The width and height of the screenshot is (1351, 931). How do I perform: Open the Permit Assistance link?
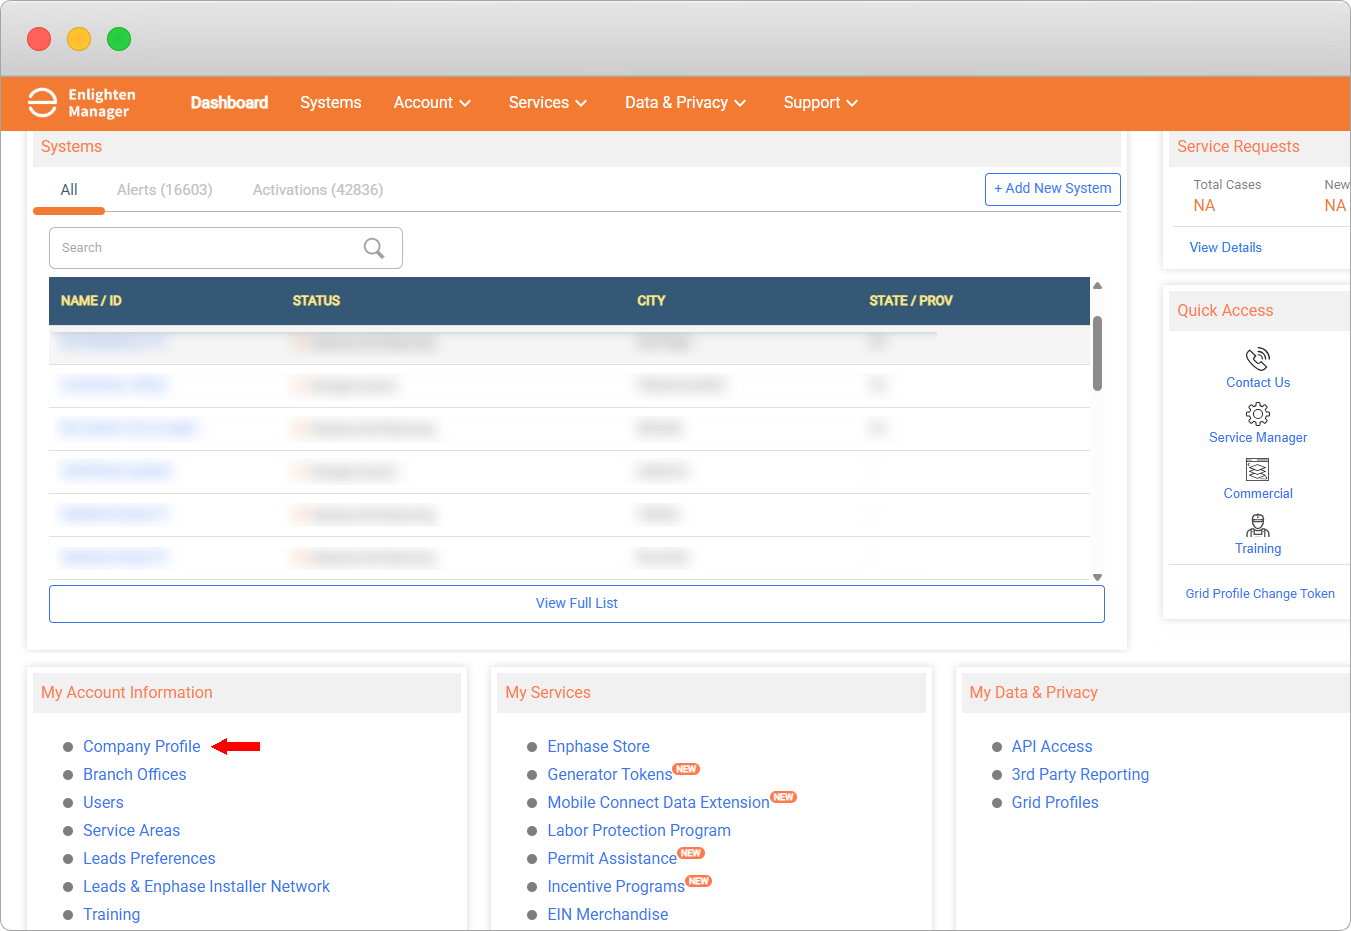point(612,859)
